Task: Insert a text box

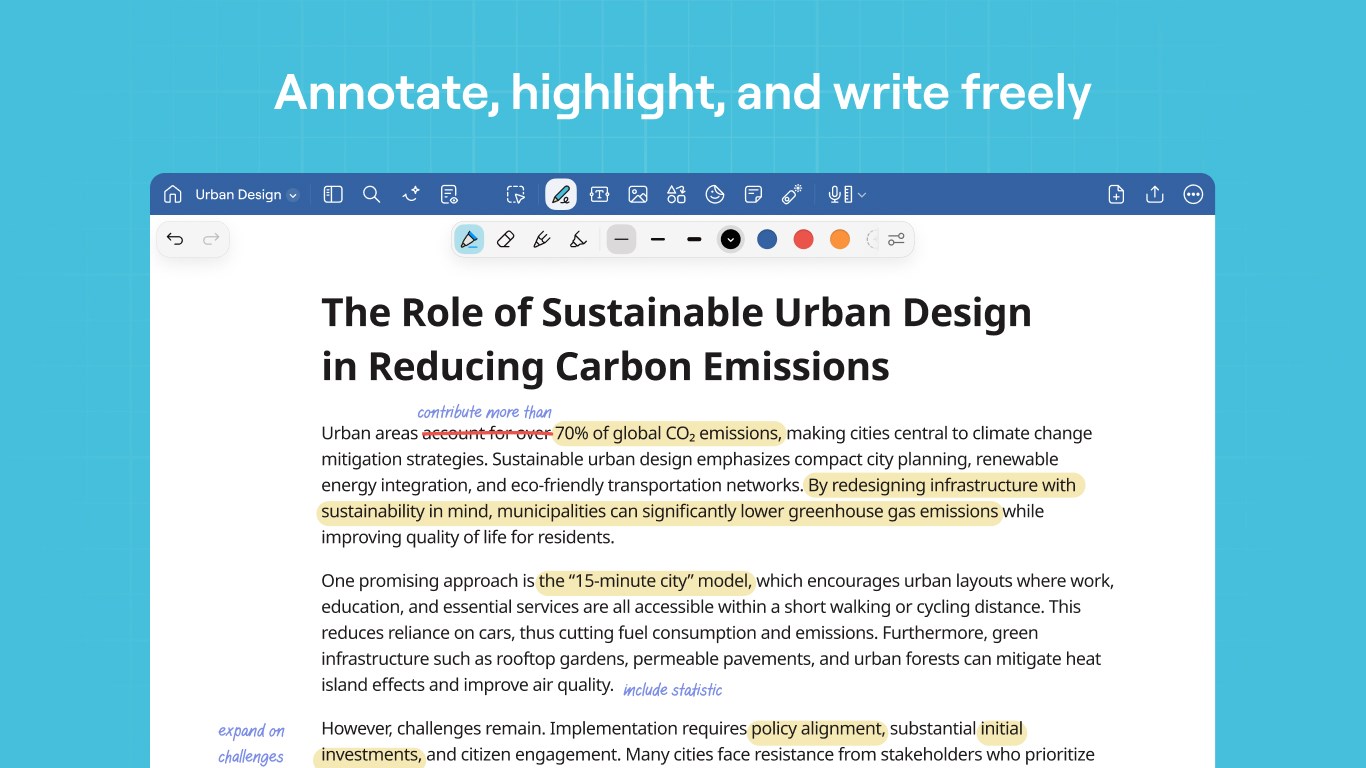Action: tap(599, 194)
